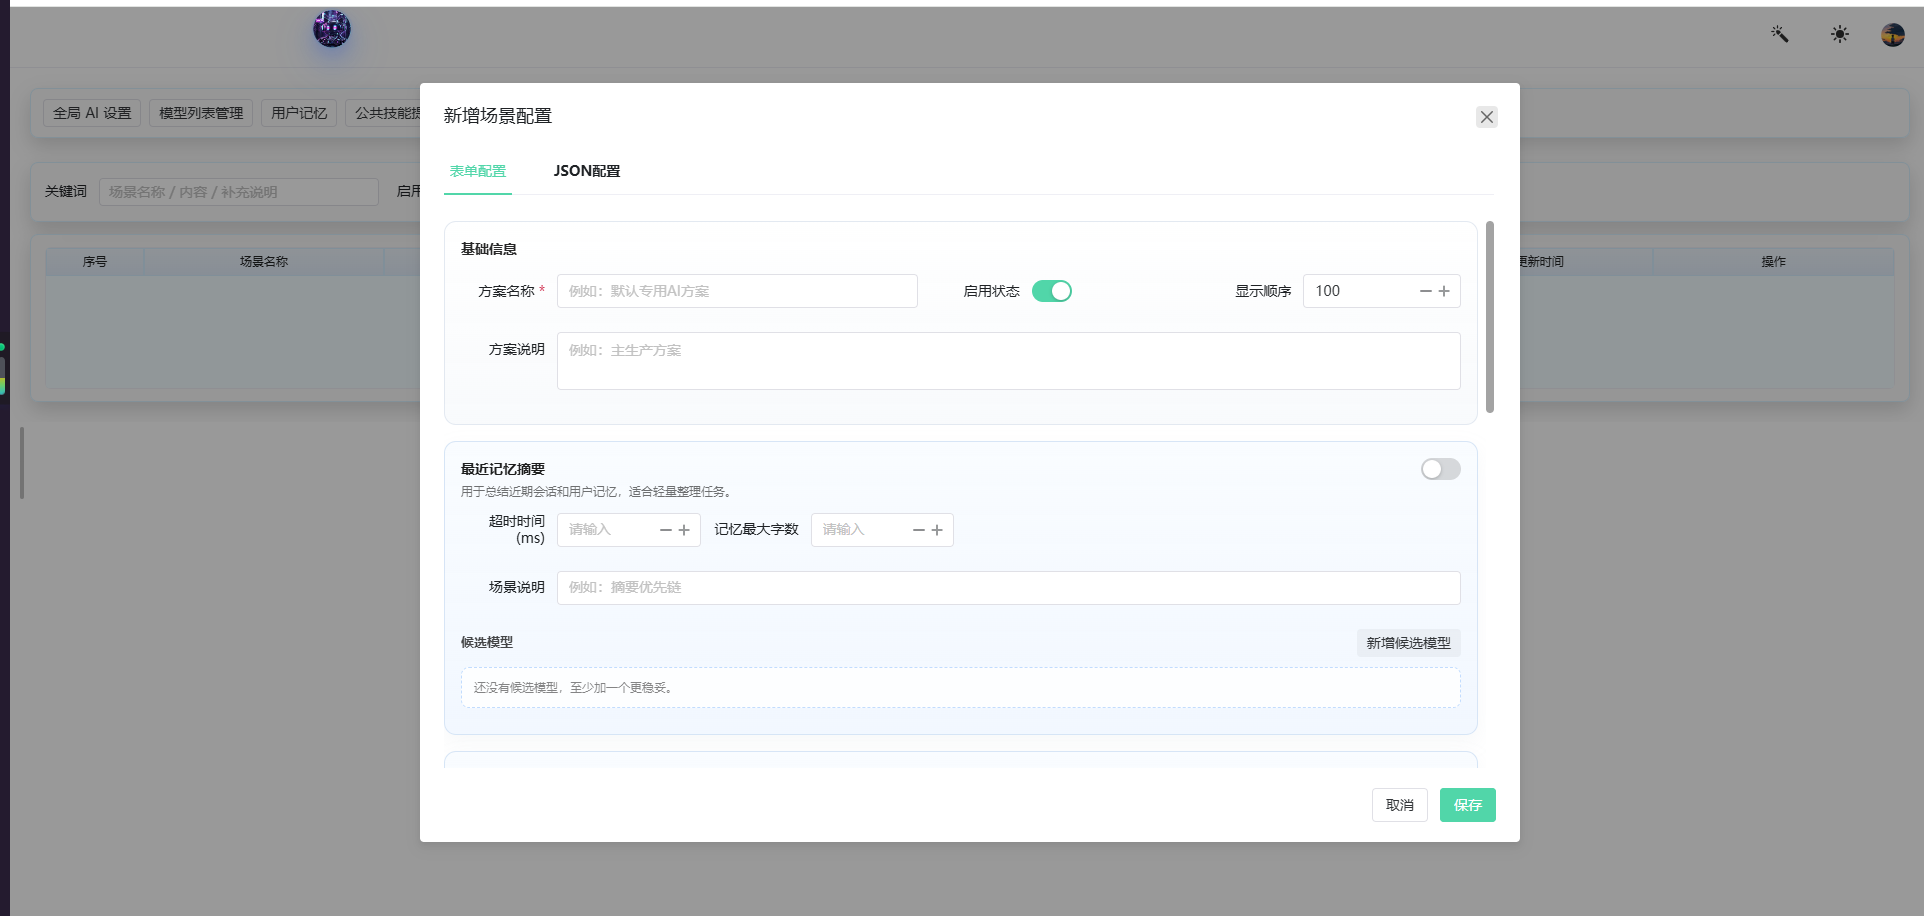Increase 显示顺序 value with plus

click(1444, 291)
